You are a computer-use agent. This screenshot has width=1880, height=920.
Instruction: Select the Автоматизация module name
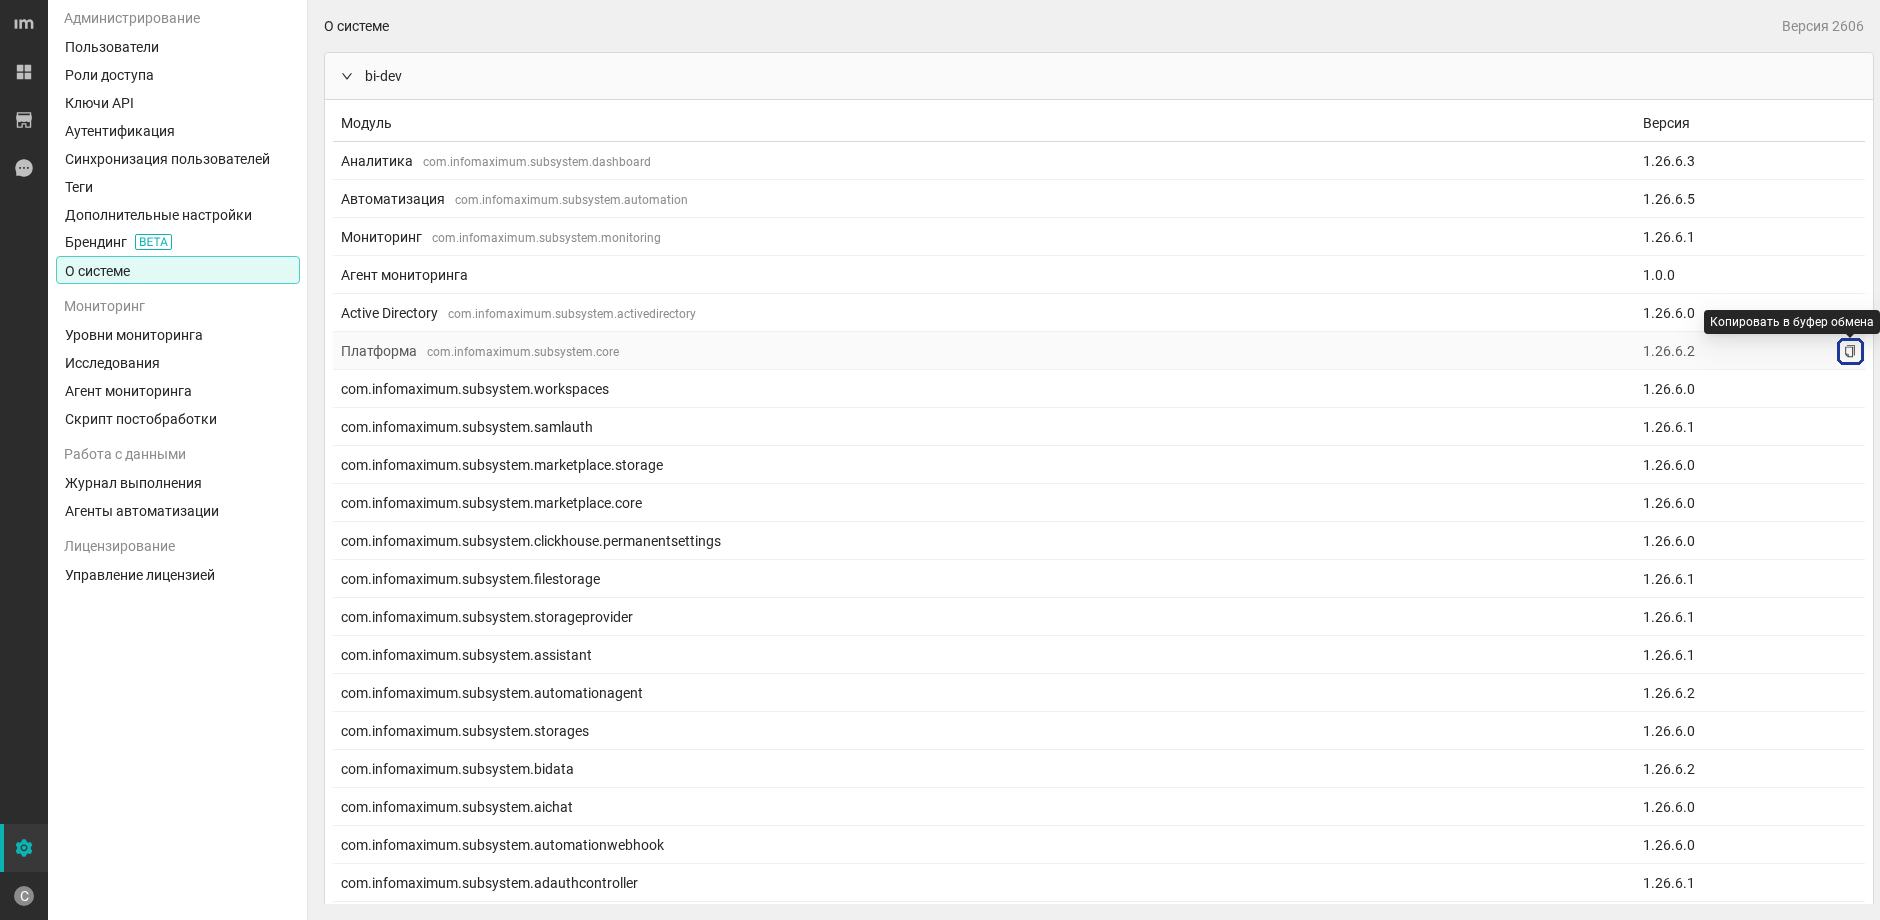(393, 199)
